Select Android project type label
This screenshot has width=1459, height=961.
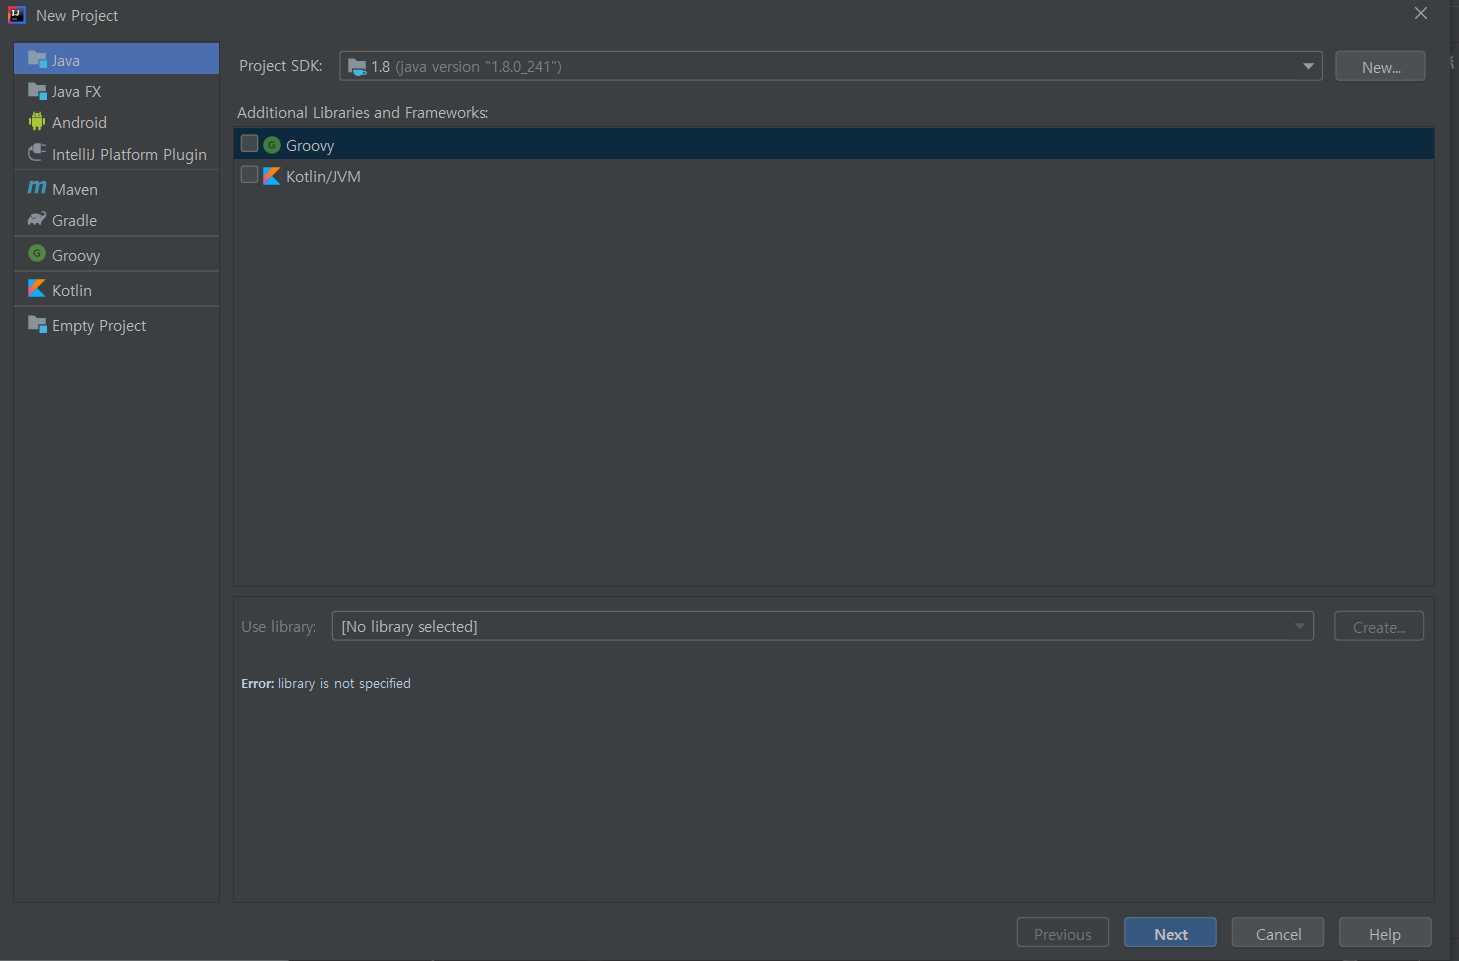coord(79,123)
